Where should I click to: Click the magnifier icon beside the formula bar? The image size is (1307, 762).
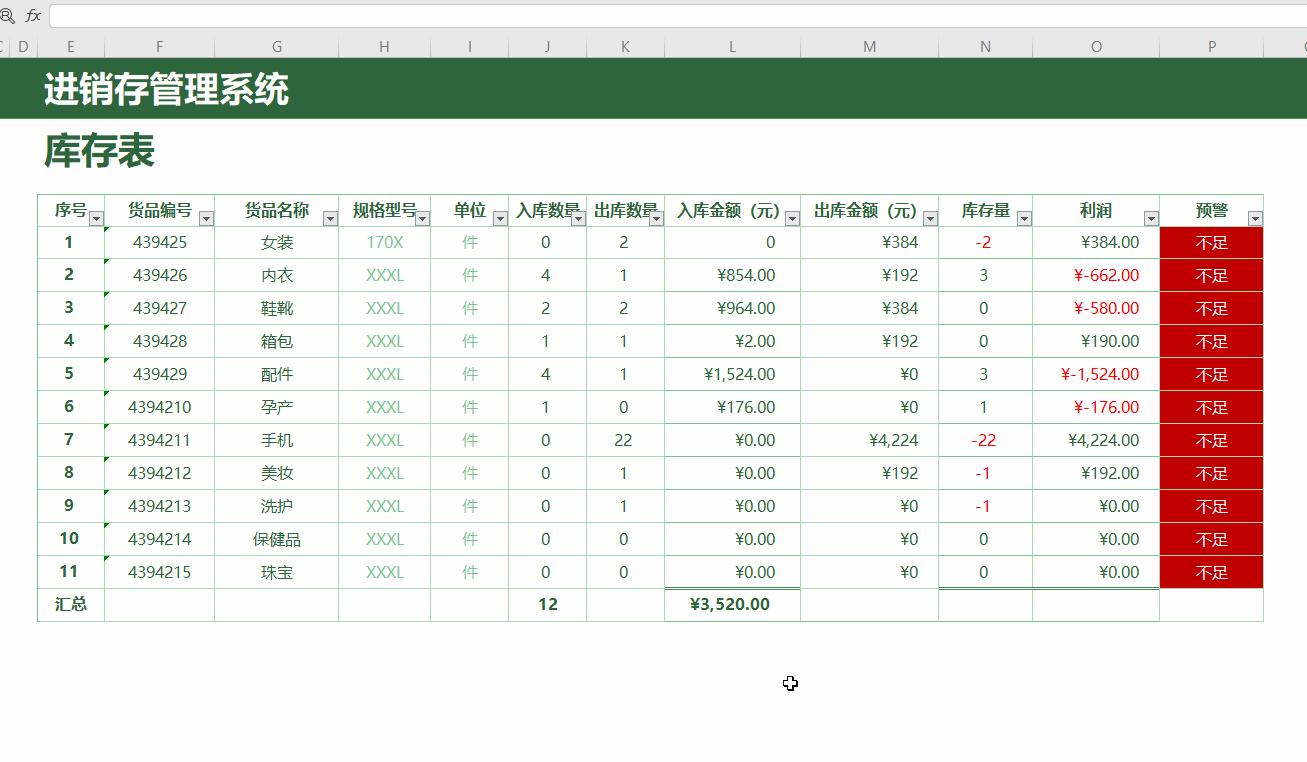pyautogui.click(x=10, y=16)
